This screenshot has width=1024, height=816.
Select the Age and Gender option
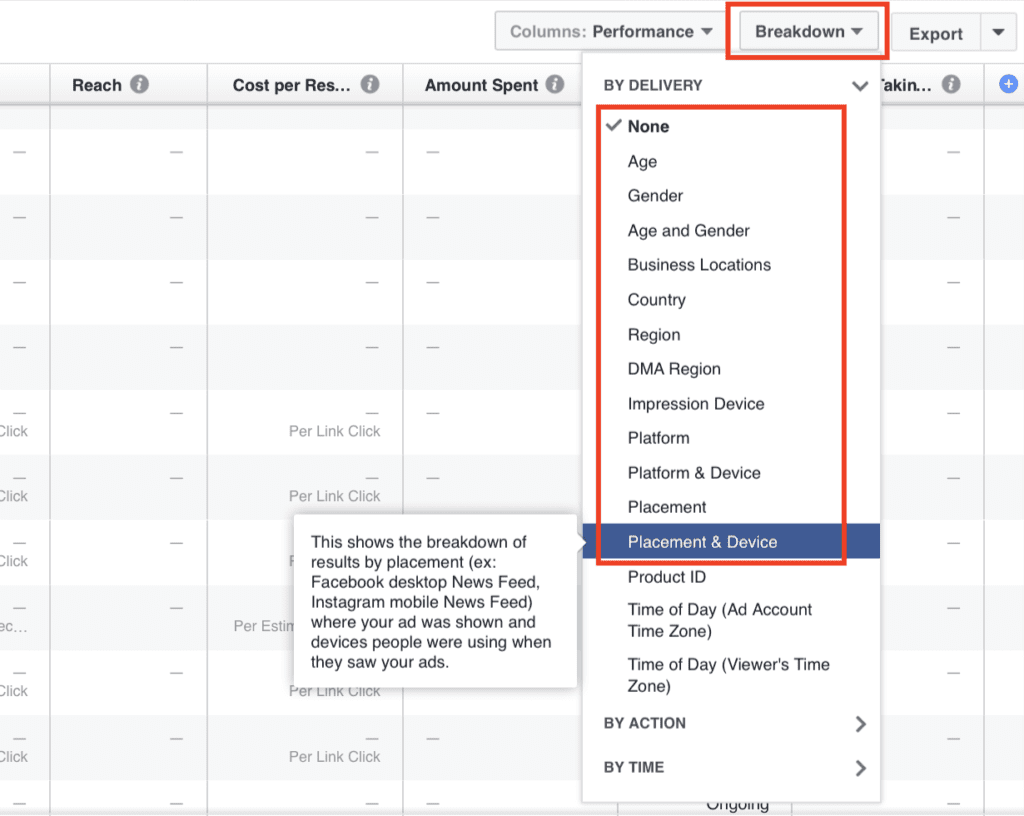pyautogui.click(x=731, y=230)
